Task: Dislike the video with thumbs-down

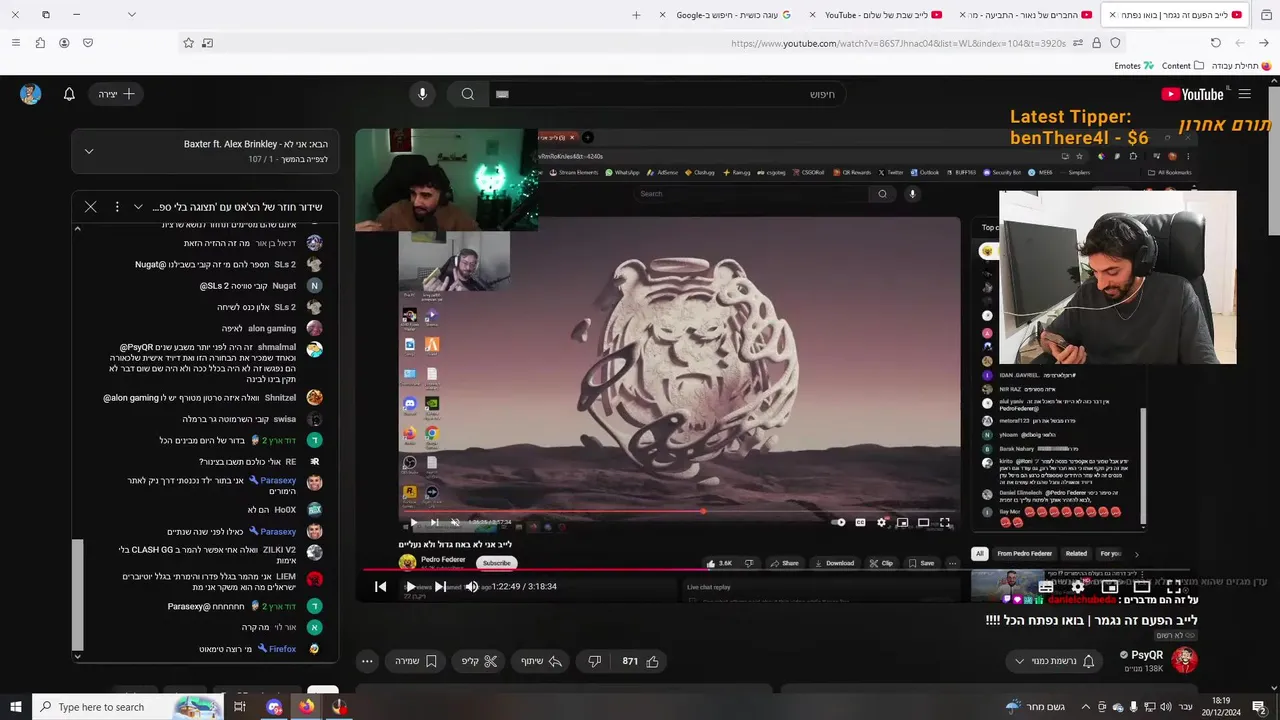Action: pyautogui.click(x=594, y=661)
